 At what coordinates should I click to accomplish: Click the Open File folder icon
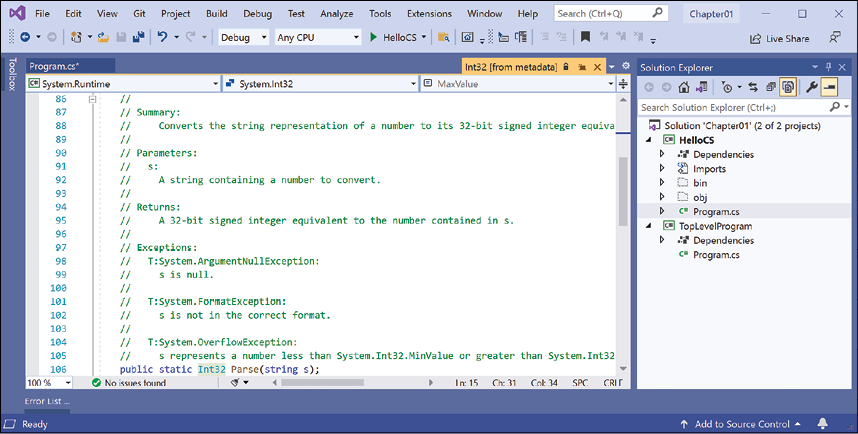[x=103, y=37]
